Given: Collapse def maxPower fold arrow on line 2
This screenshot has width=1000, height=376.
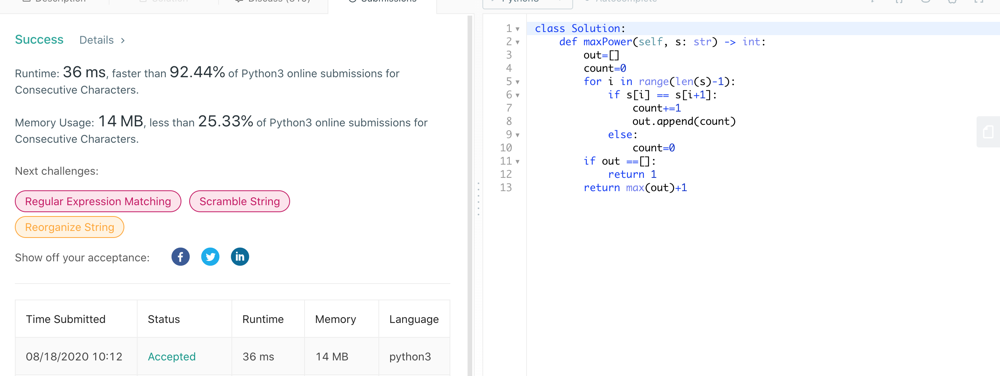Looking at the screenshot, I should coord(517,42).
